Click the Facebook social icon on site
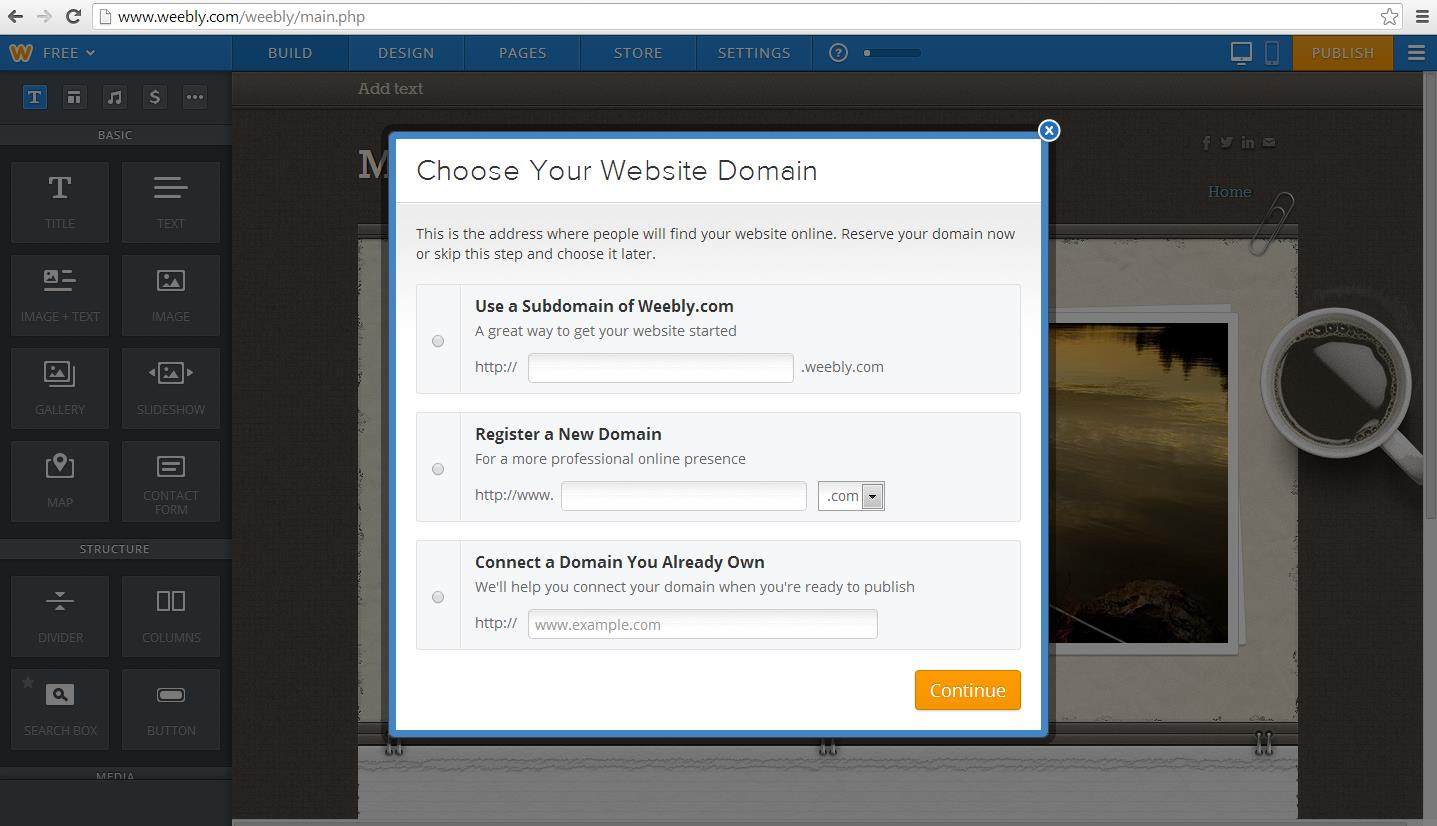Viewport: 1437px width, 826px height. coord(1207,143)
